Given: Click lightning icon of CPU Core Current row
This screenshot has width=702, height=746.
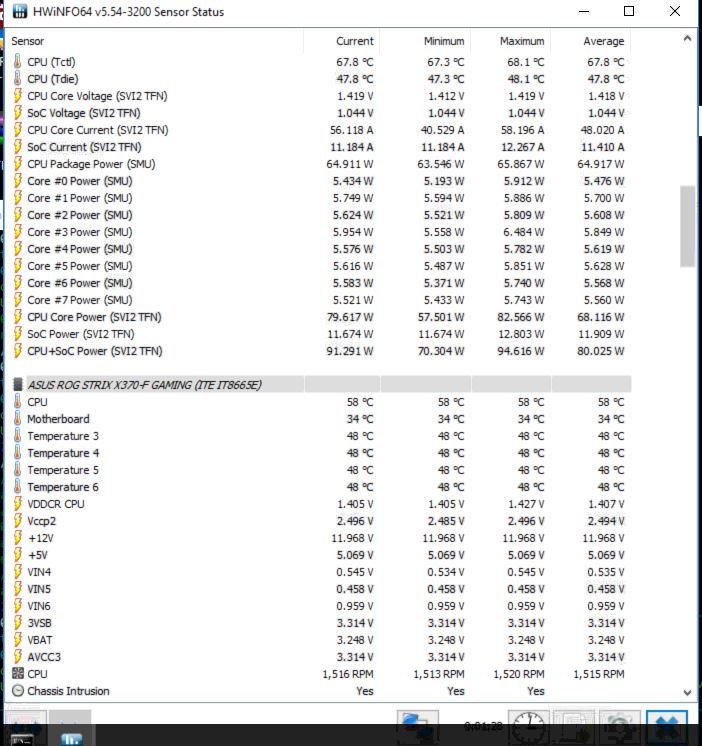Looking at the screenshot, I should click(18, 130).
